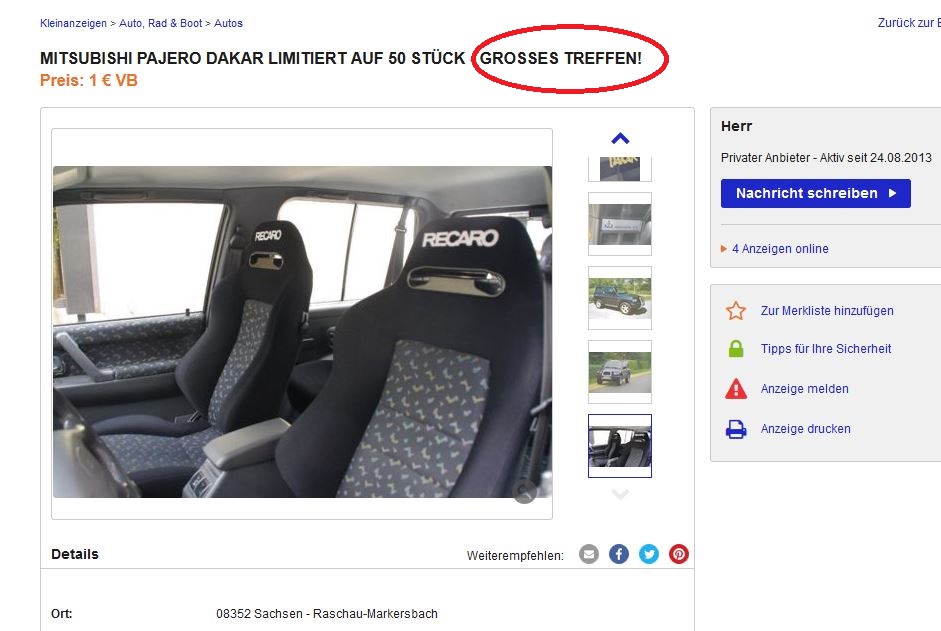This screenshot has height=631, width=941.
Task: Pin the listing on Pinterest
Action: 679,554
